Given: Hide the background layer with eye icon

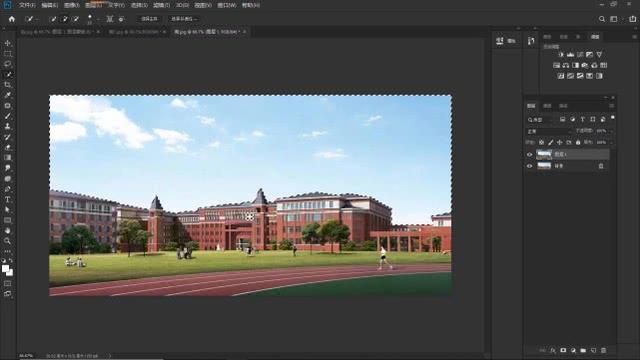Looking at the screenshot, I should [x=529, y=166].
